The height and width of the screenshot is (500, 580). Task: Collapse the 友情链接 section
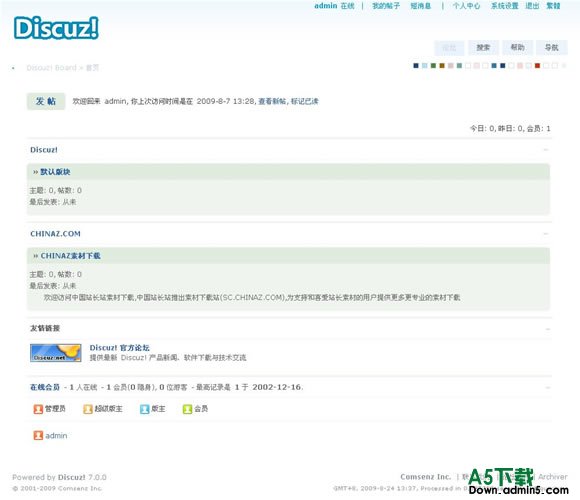coord(547,329)
